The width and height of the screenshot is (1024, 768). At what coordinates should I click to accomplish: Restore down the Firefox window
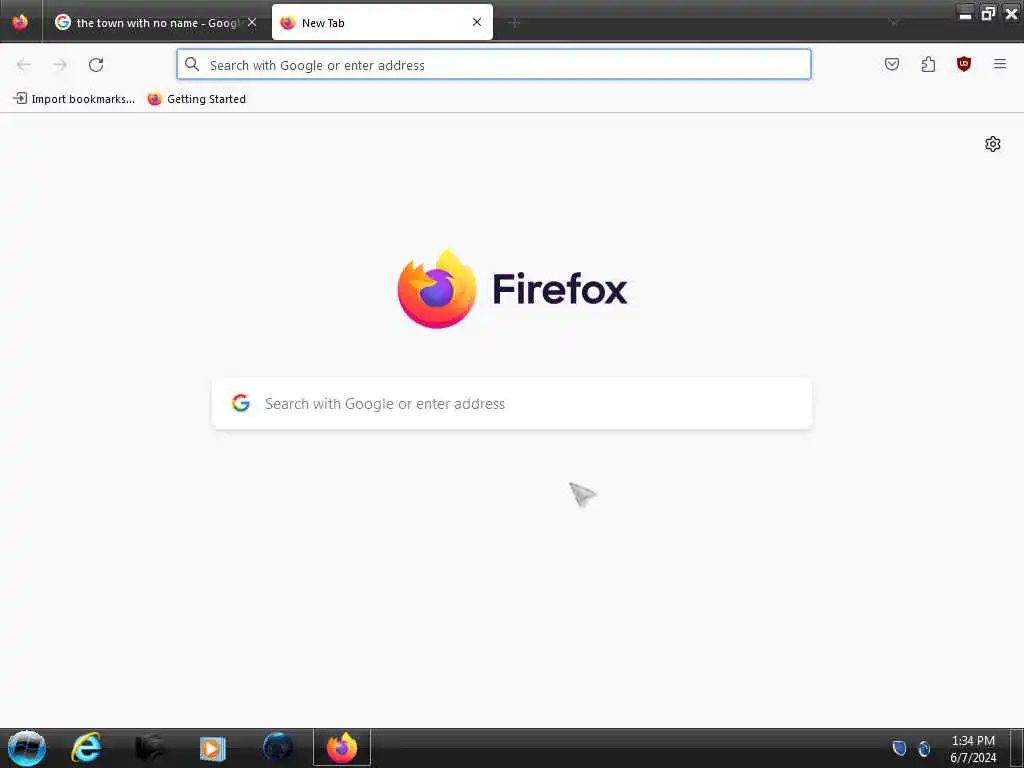[988, 13]
